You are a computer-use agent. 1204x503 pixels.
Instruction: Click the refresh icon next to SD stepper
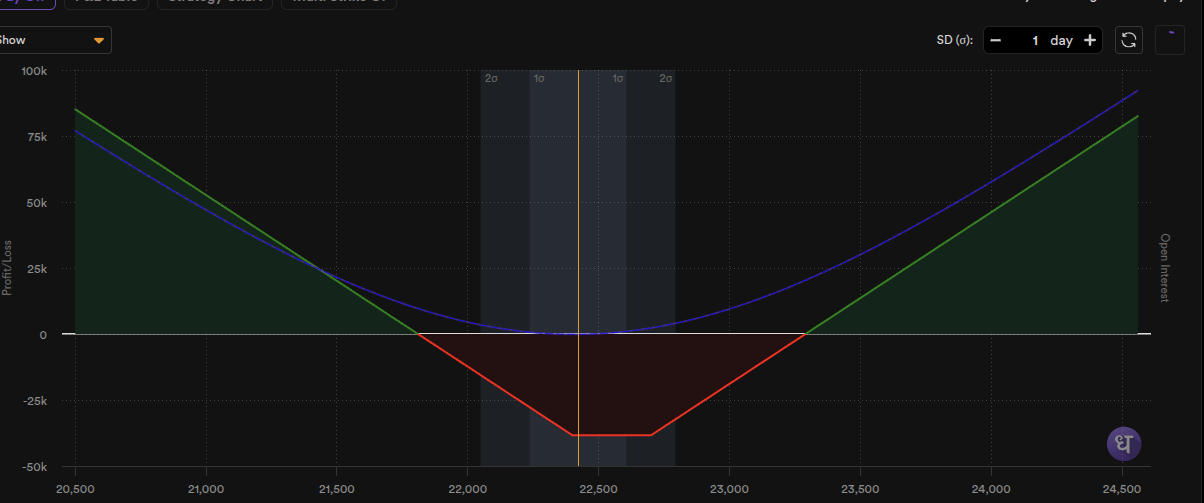coord(1129,40)
